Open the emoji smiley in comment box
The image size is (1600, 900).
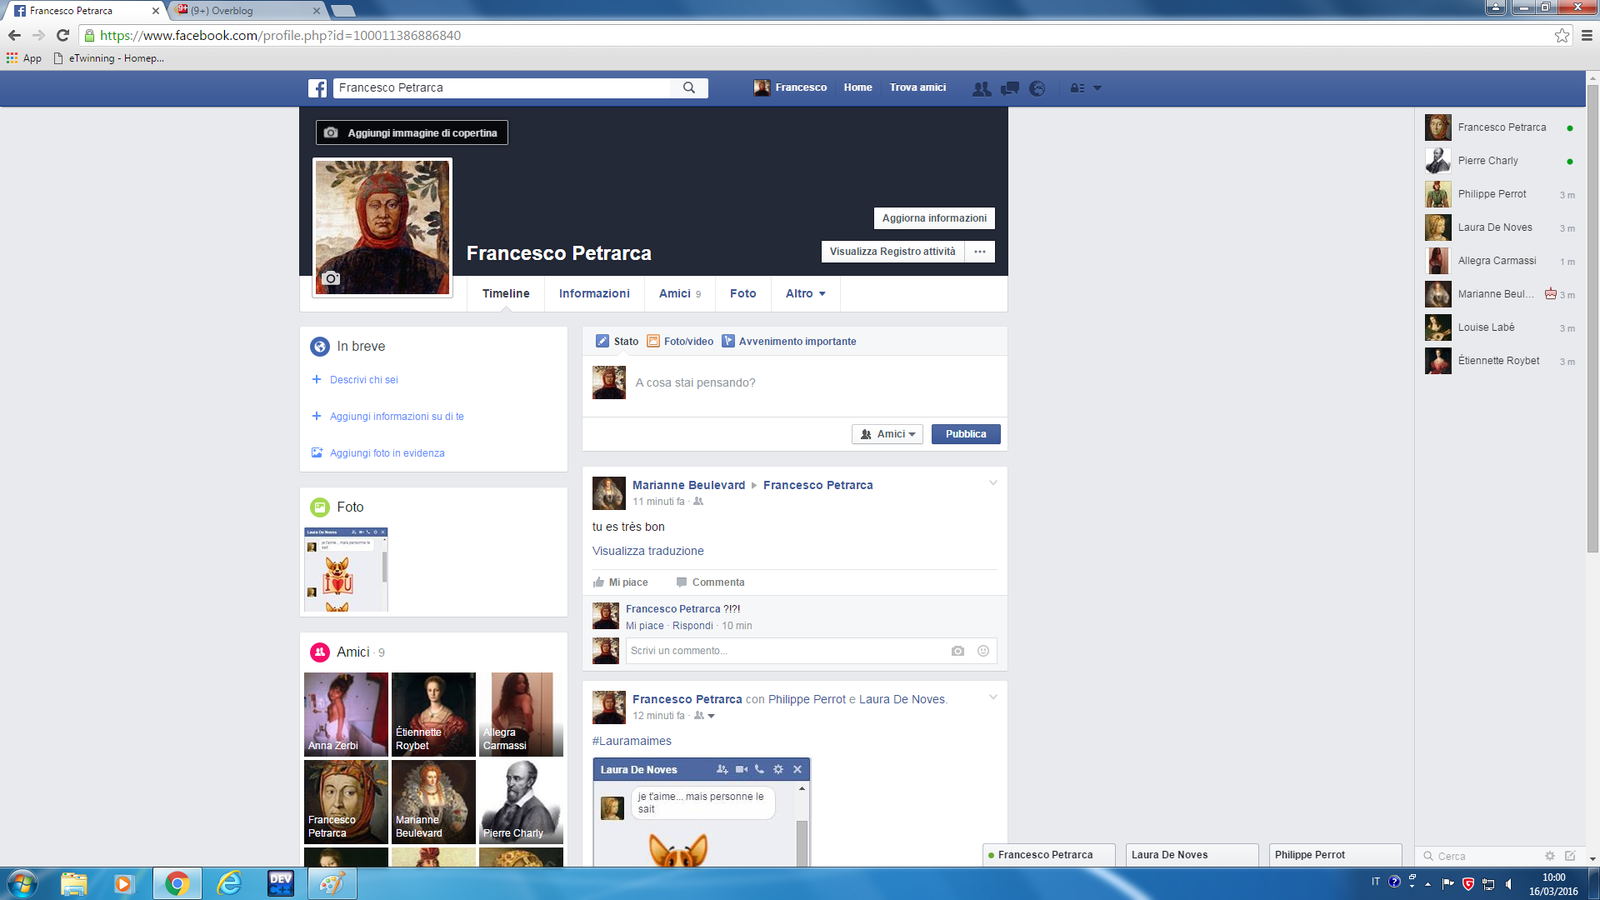983,651
